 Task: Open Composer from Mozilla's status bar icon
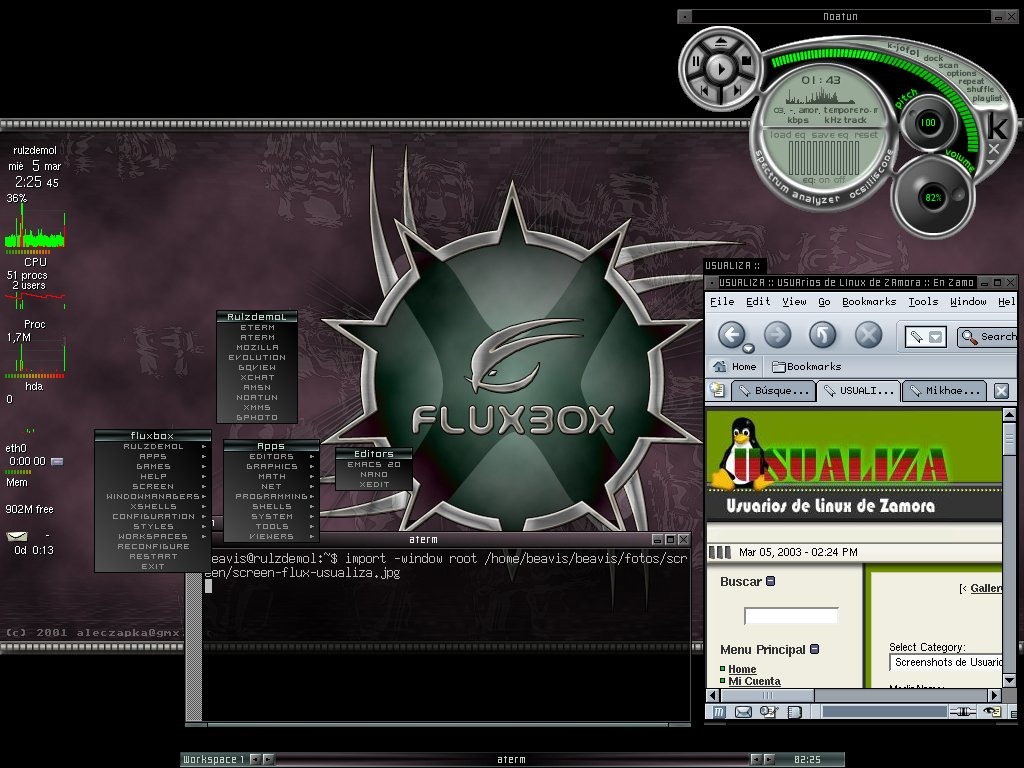pyautogui.click(x=769, y=712)
